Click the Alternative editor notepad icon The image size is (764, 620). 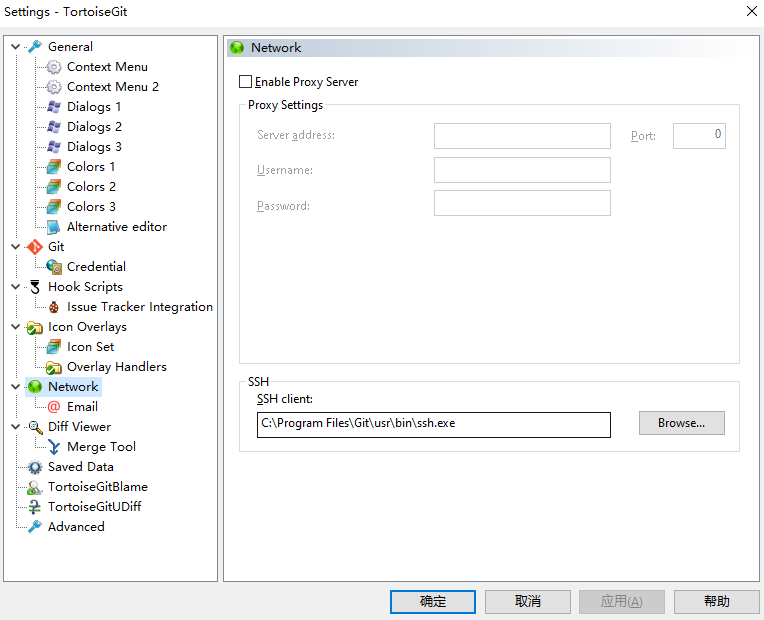54,227
